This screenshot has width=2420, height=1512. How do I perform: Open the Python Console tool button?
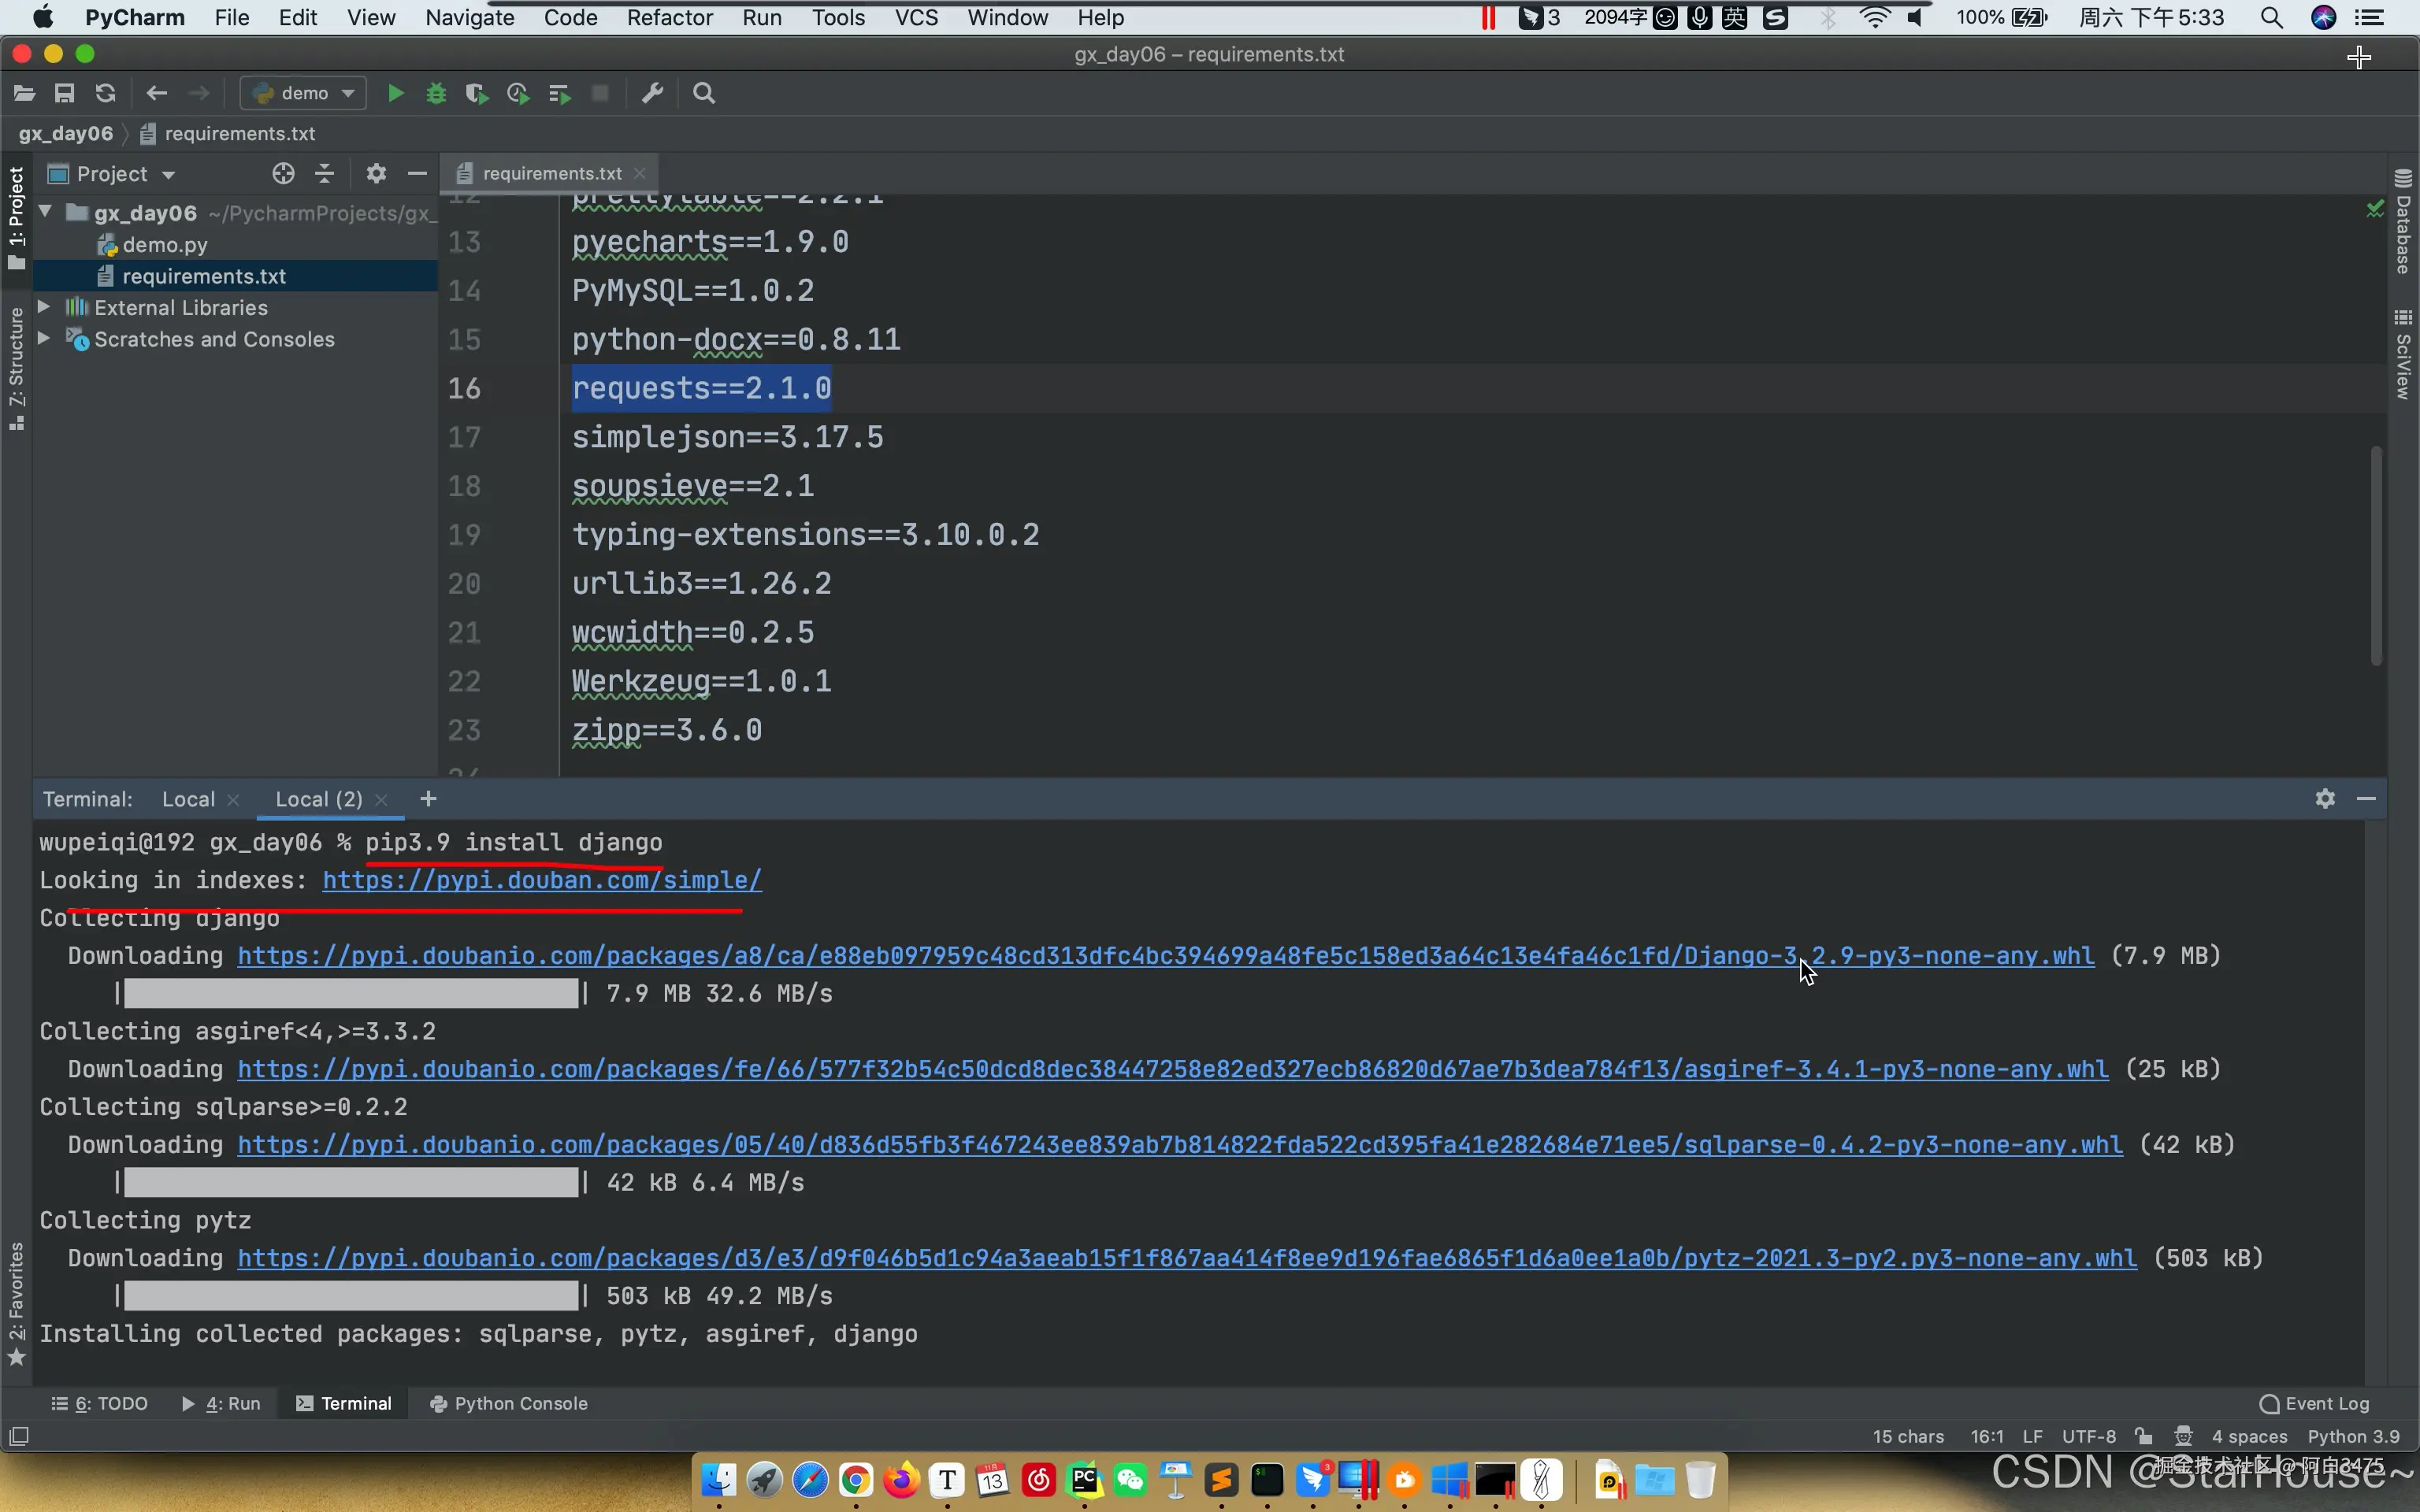[x=508, y=1403]
